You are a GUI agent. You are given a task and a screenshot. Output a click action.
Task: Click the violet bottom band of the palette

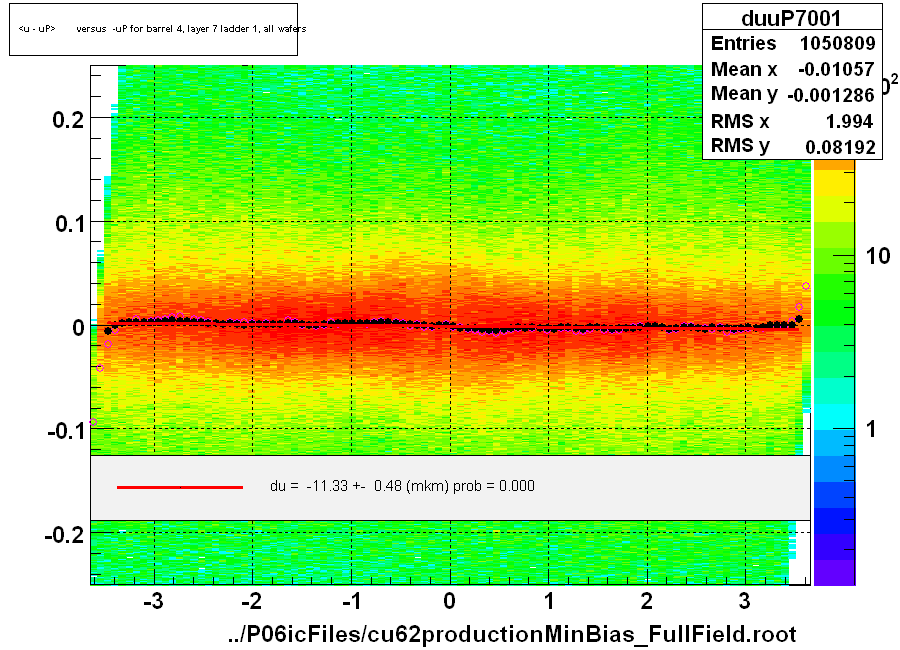pyautogui.click(x=835, y=573)
